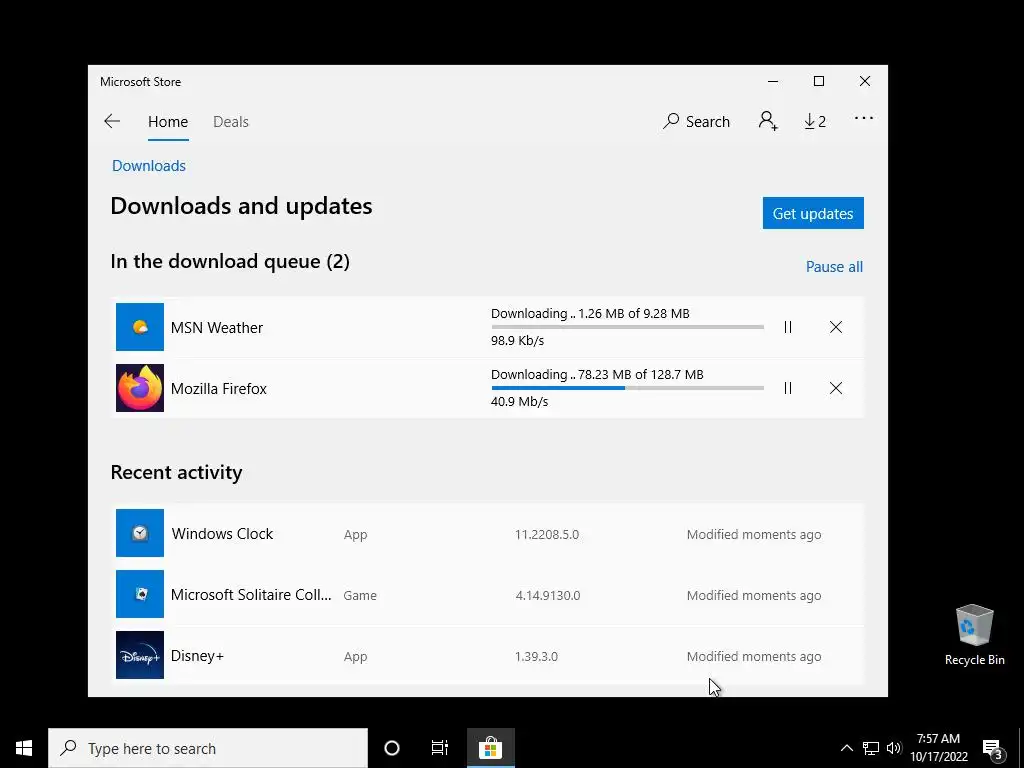Click the network tray icon

click(871, 748)
